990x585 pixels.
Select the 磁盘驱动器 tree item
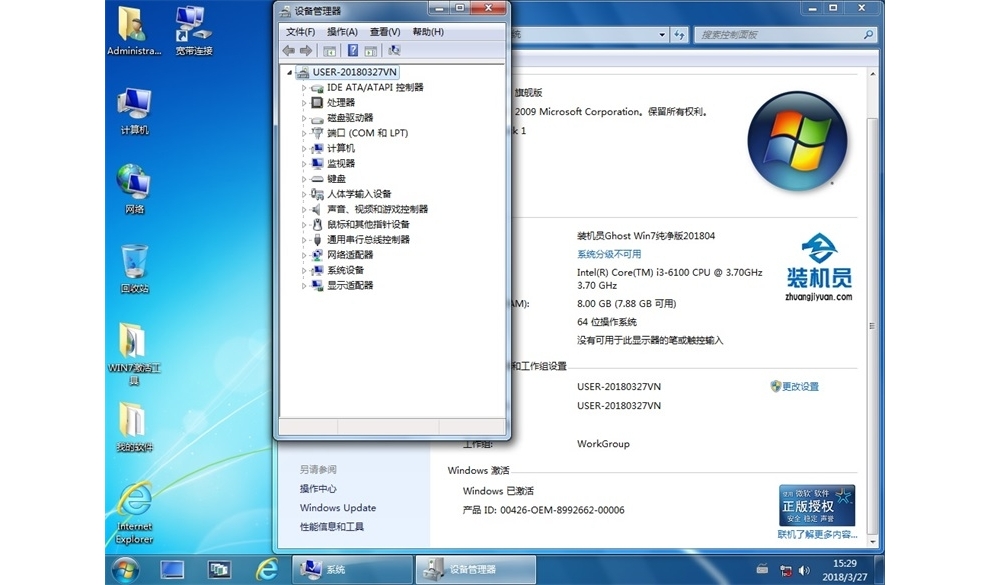pyautogui.click(x=349, y=118)
